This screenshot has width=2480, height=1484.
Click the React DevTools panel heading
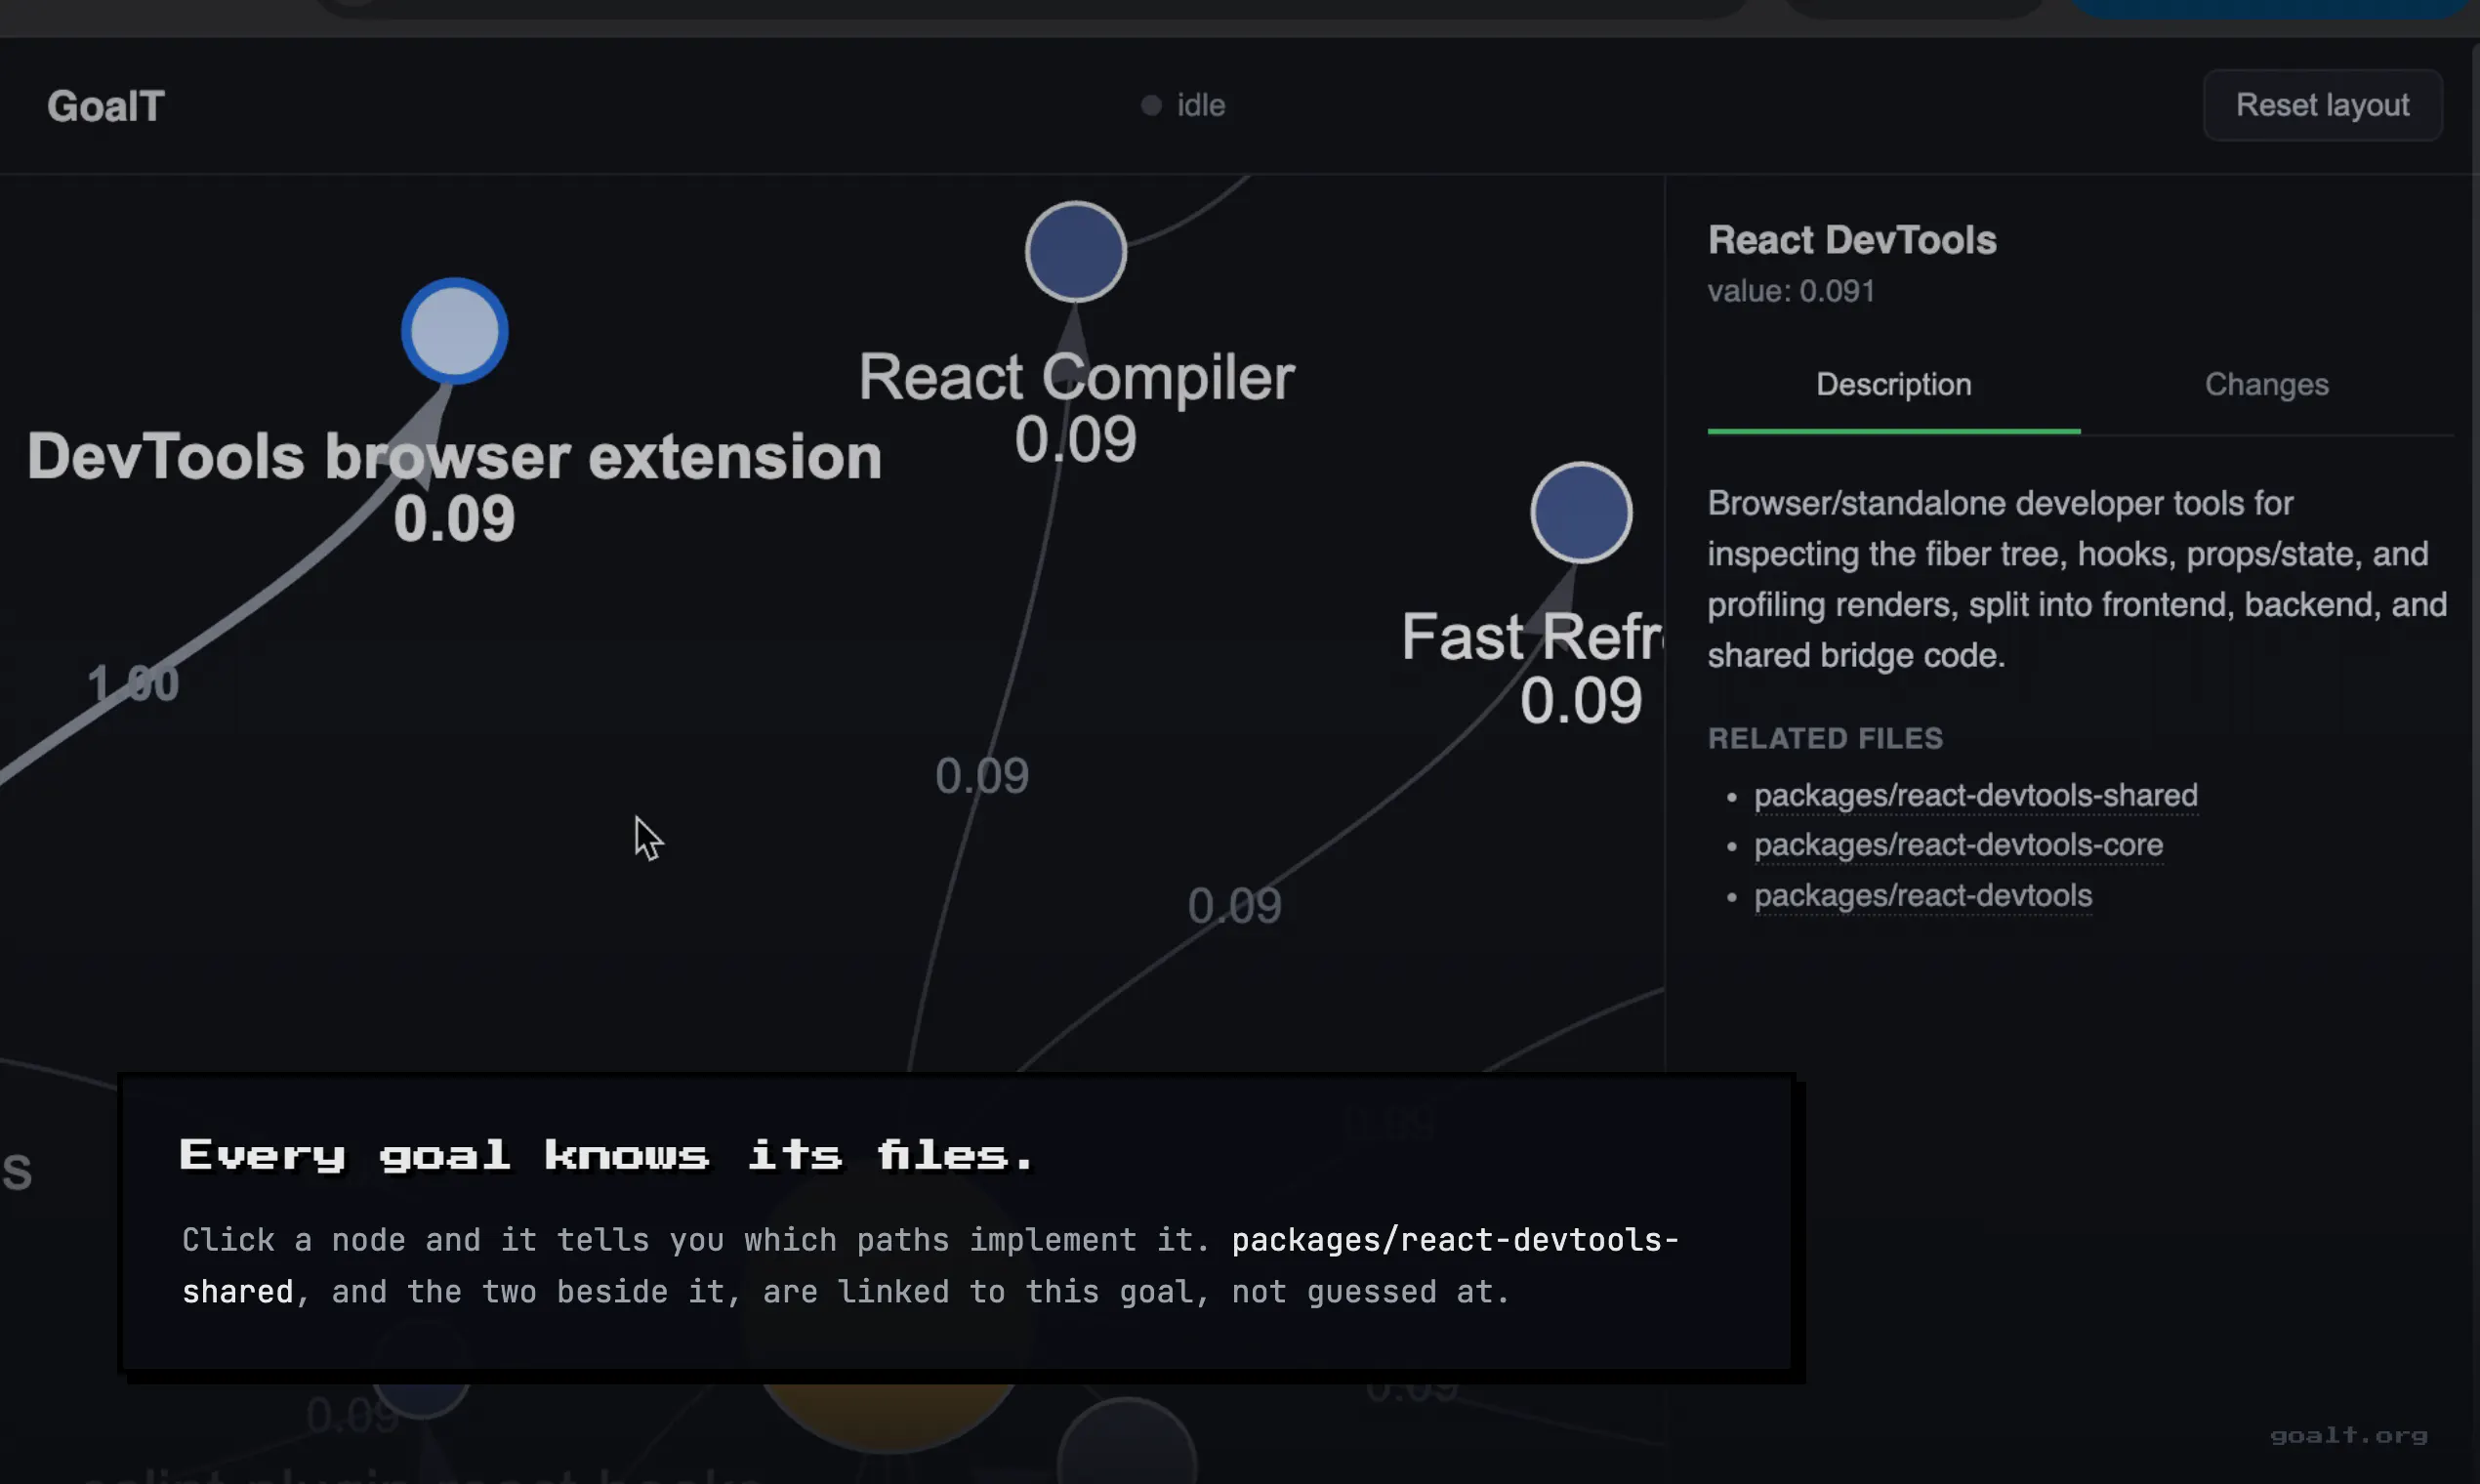1852,240
